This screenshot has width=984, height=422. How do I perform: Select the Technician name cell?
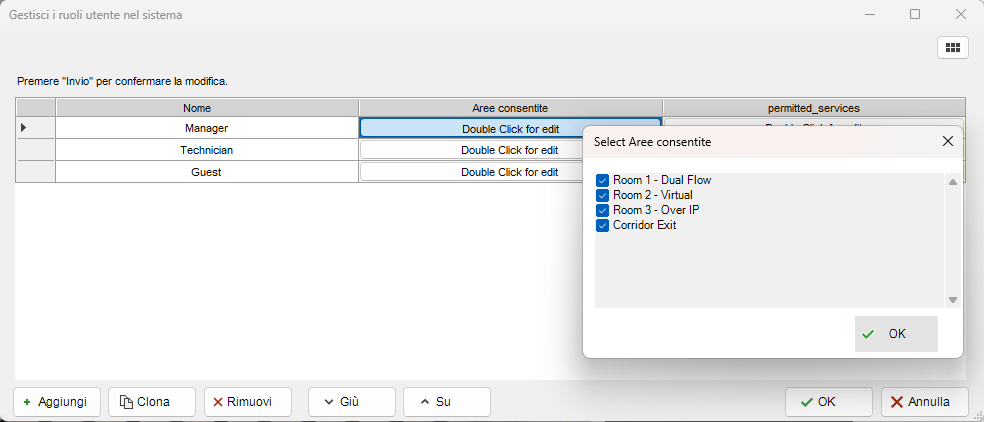coord(206,150)
